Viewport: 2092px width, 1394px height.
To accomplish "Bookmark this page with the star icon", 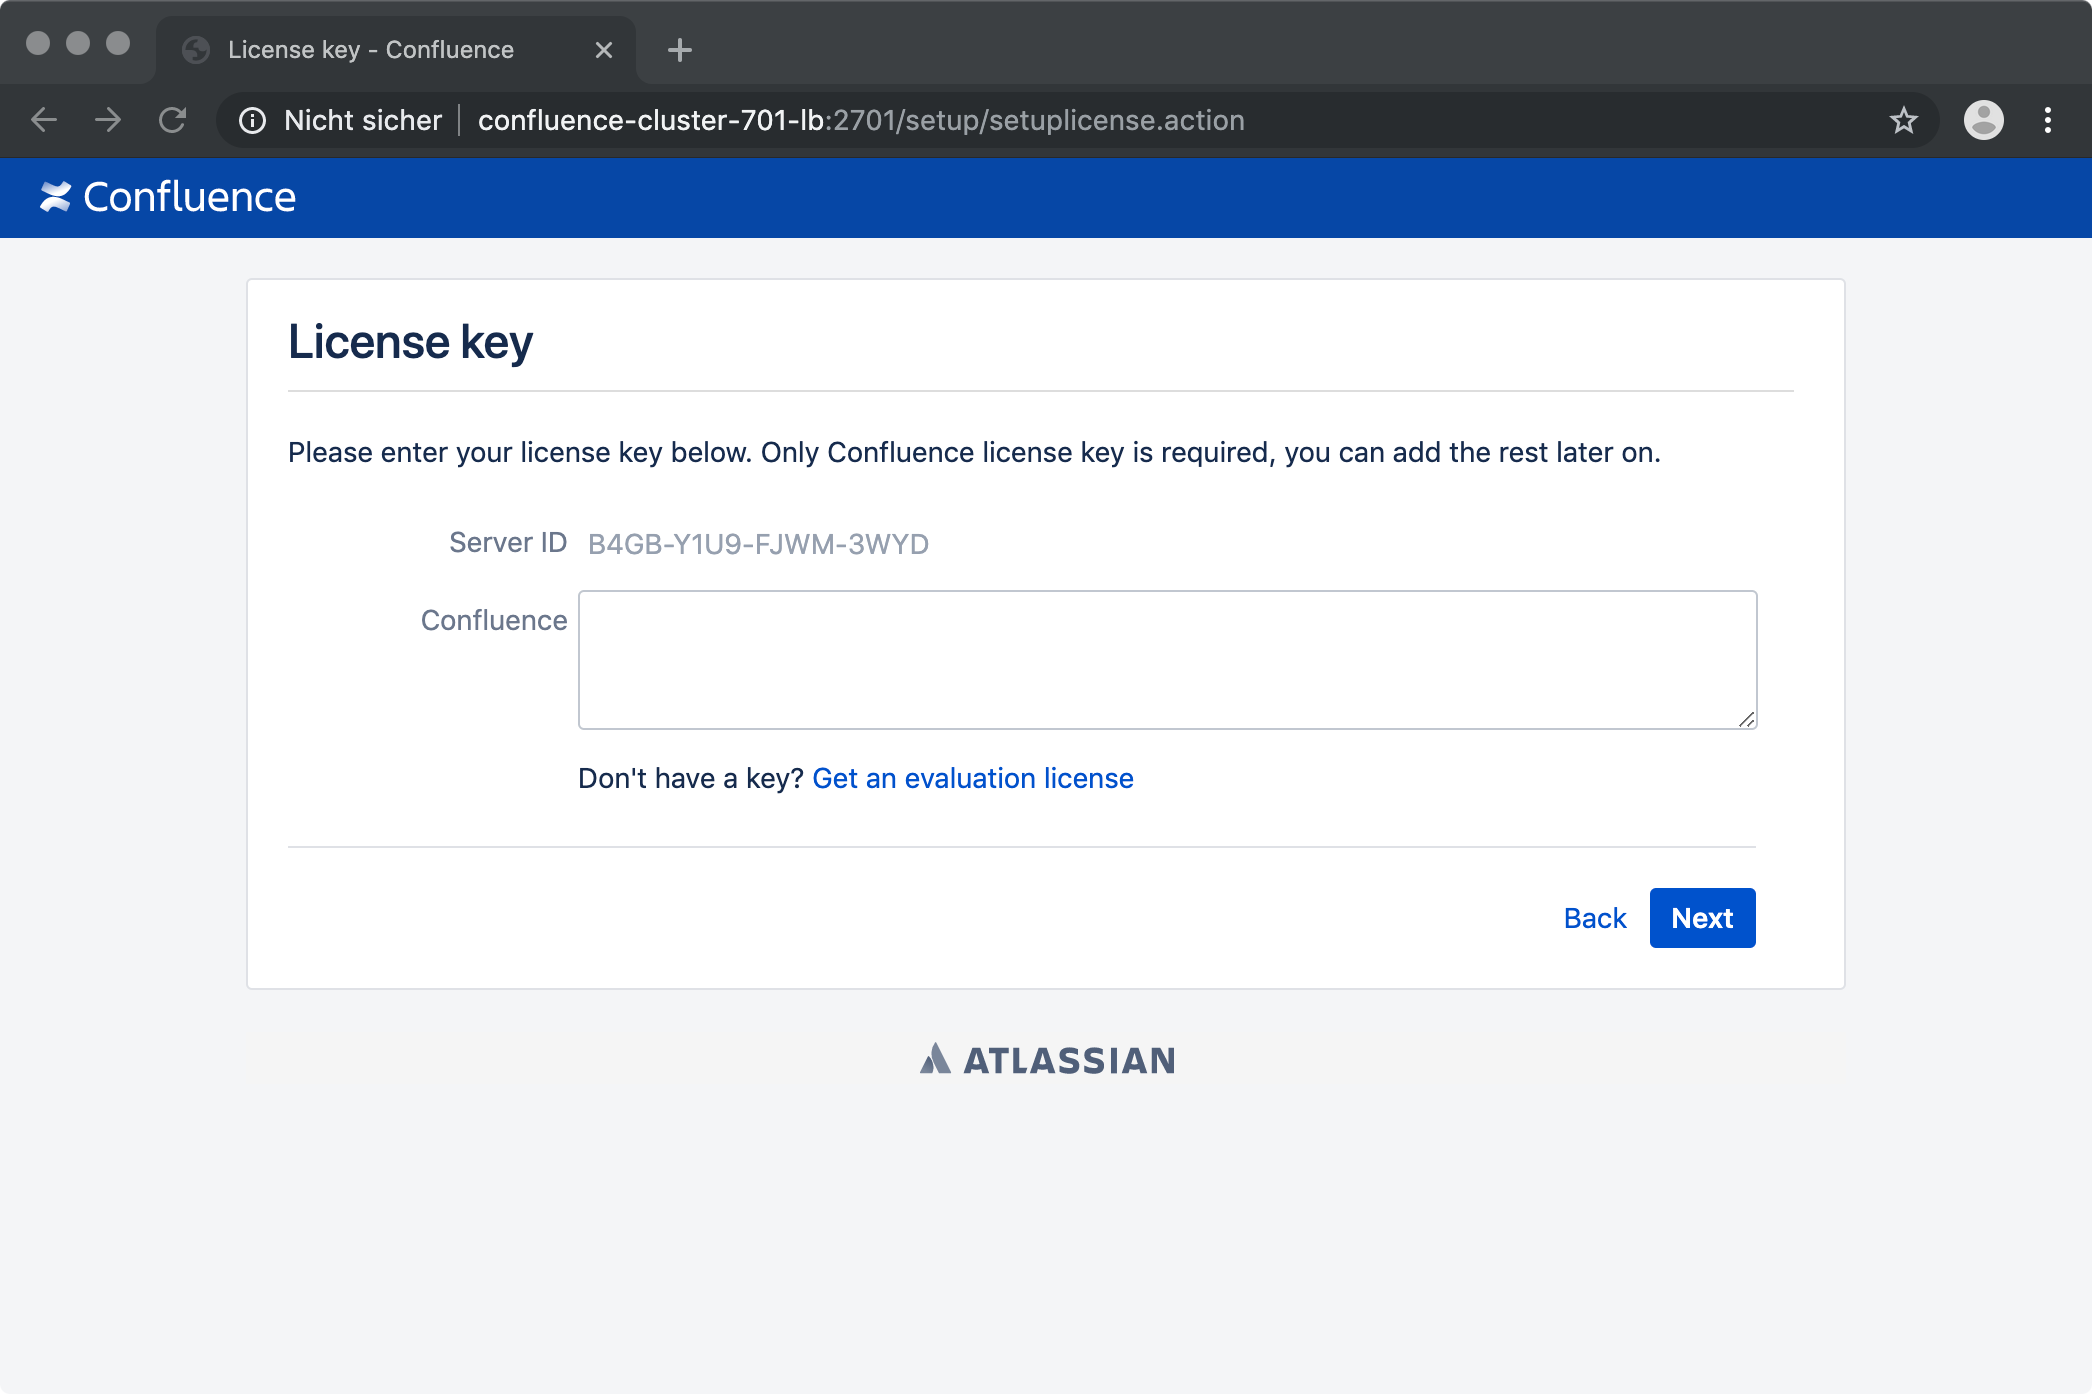I will [x=1904, y=120].
